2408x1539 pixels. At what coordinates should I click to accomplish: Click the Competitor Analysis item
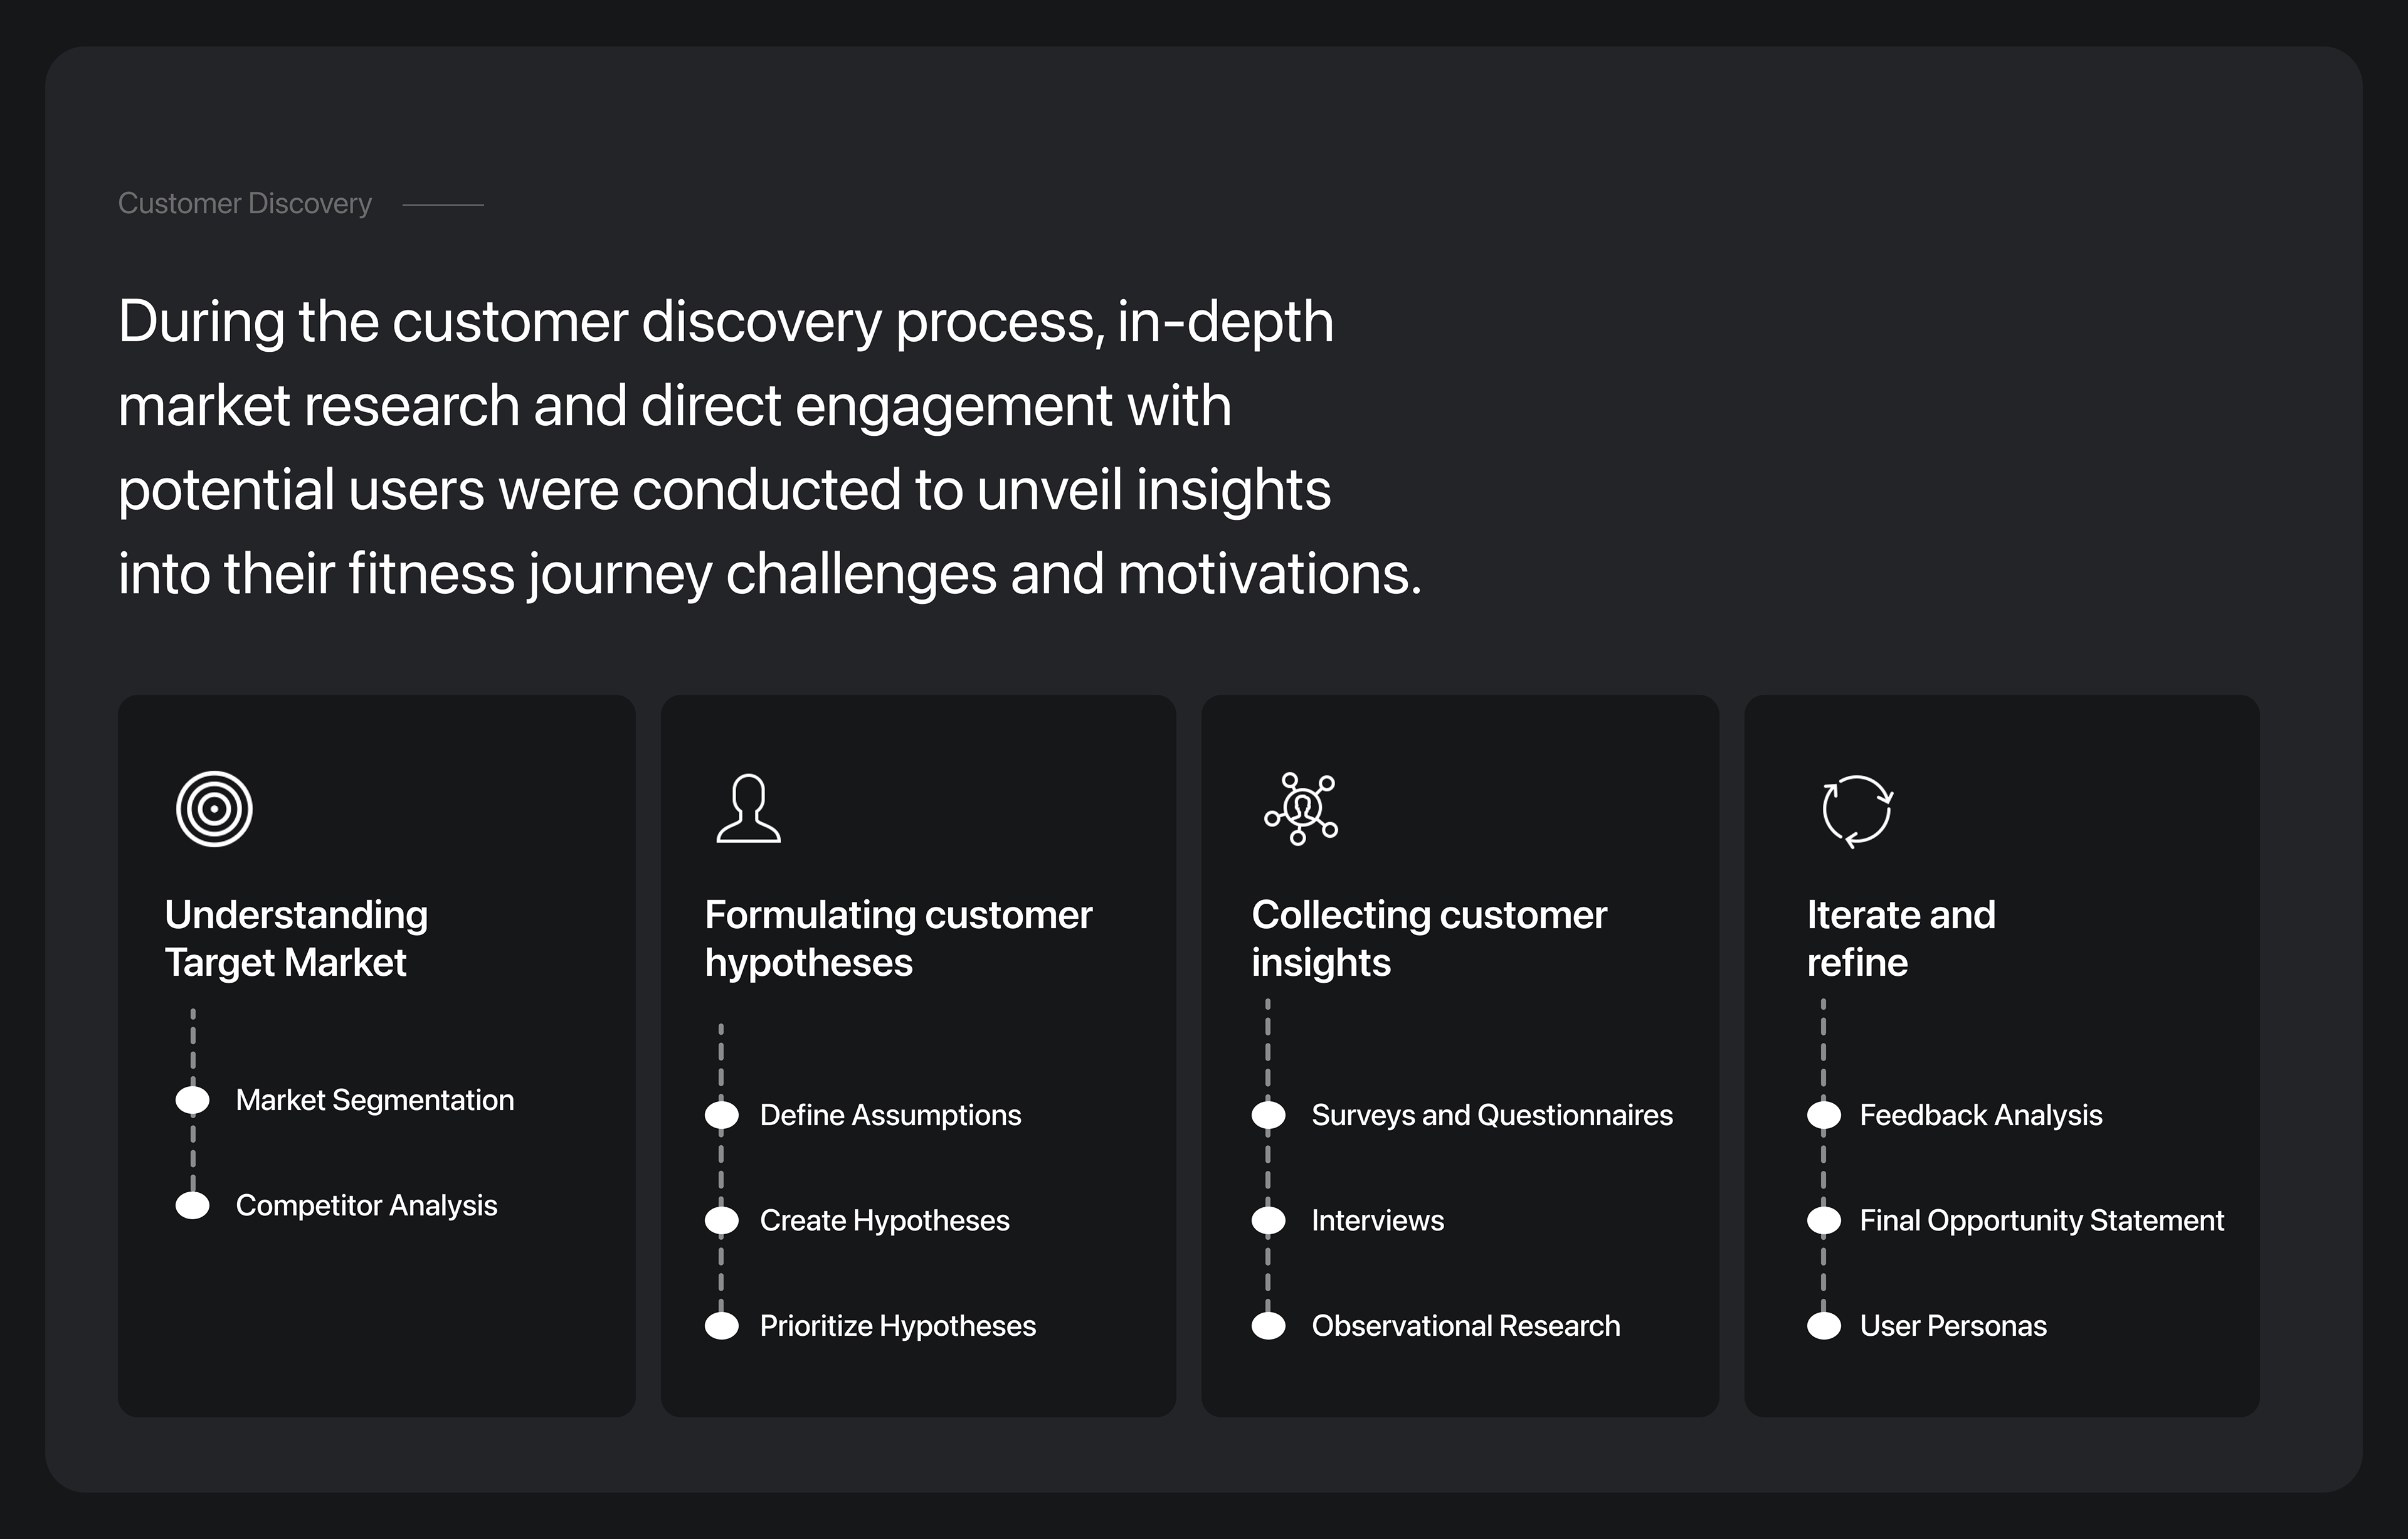point(366,1205)
